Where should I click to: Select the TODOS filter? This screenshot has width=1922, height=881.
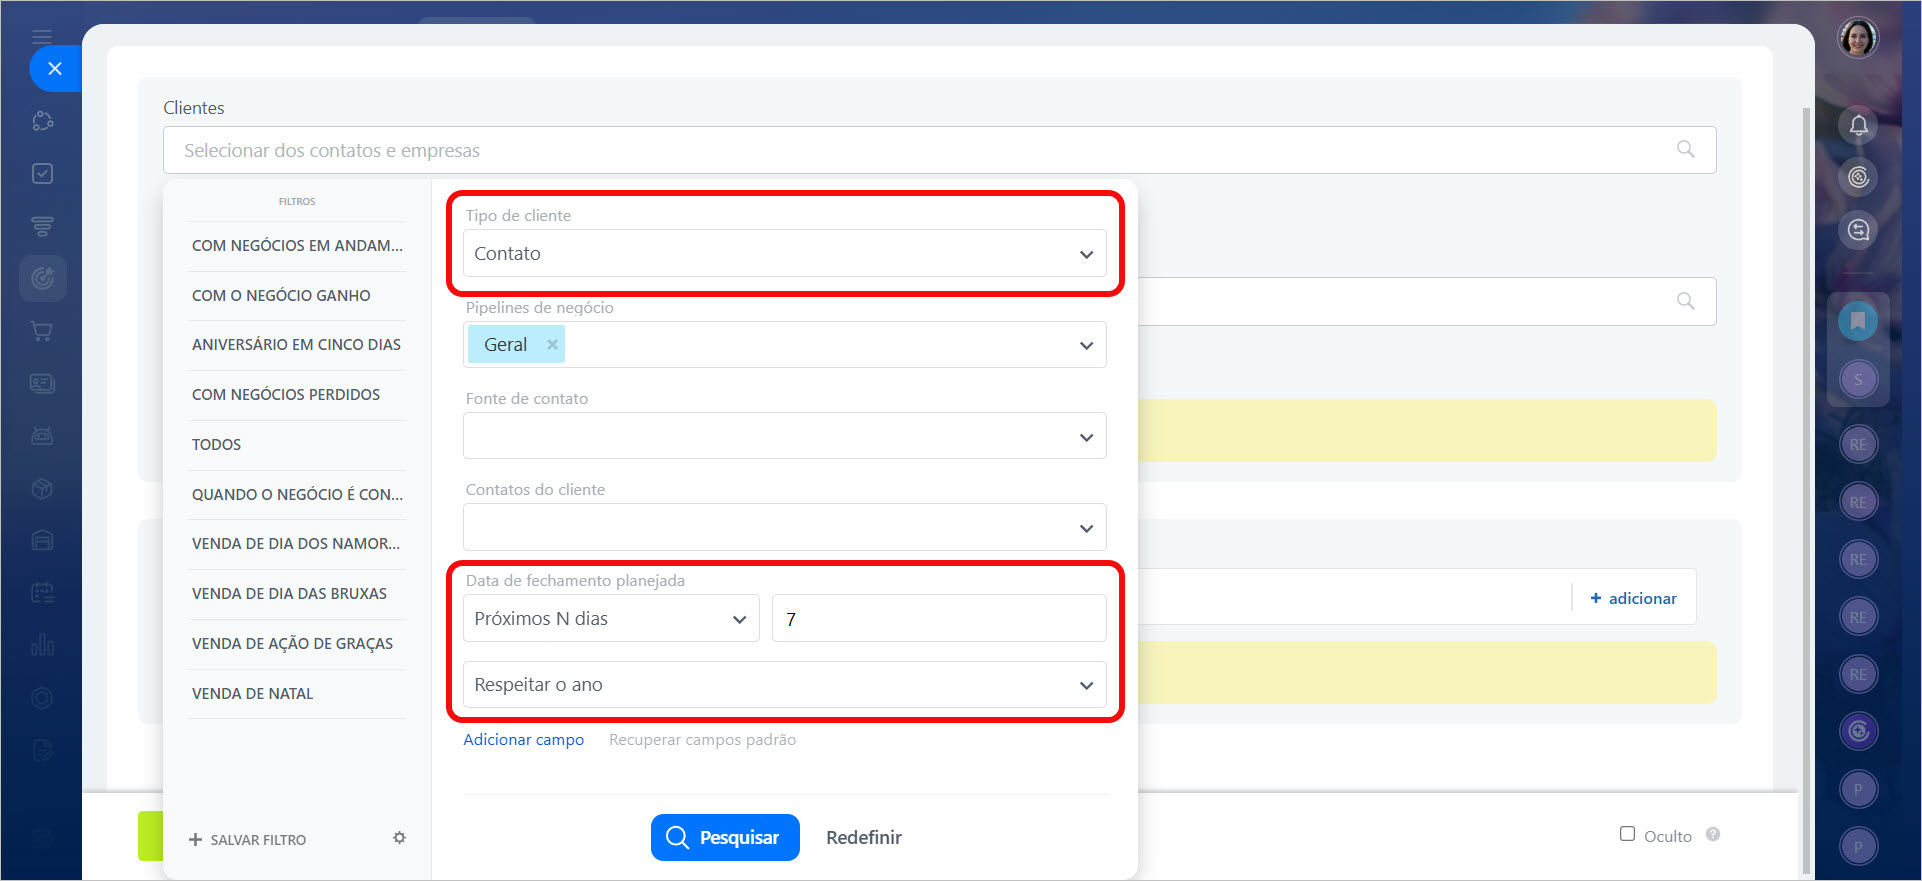coord(297,445)
